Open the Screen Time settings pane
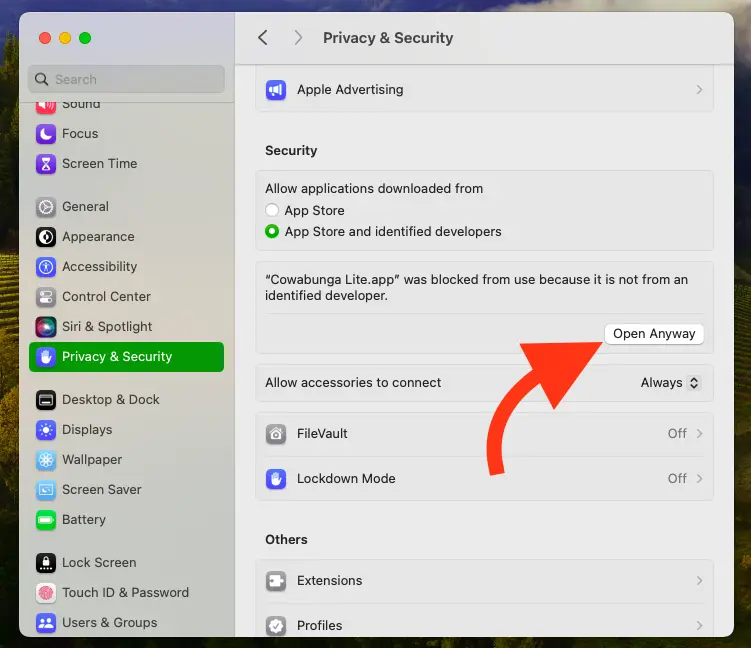Viewport: 751px width, 648px height. point(126,164)
